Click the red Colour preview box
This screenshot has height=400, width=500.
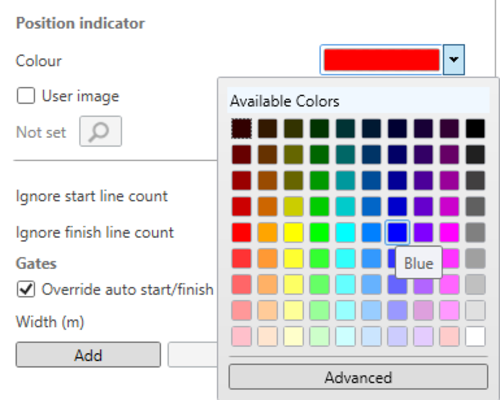pyautogui.click(x=382, y=60)
